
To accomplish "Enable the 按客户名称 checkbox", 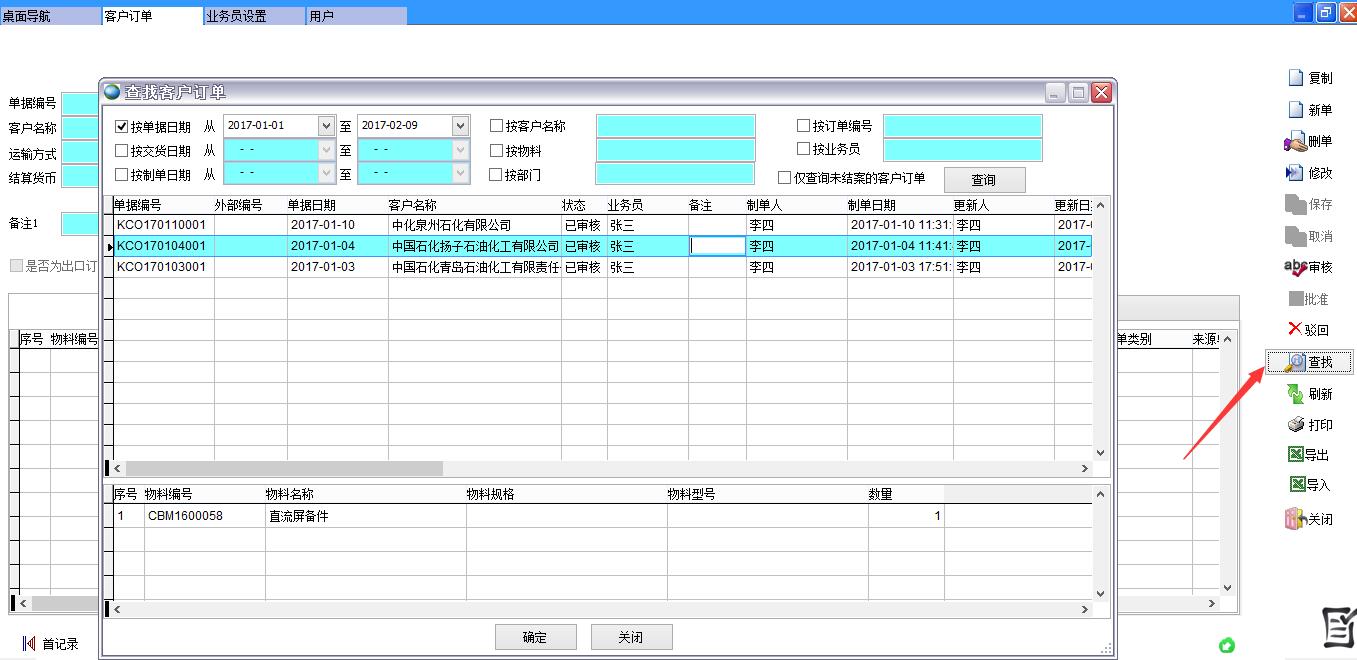I will 497,127.
